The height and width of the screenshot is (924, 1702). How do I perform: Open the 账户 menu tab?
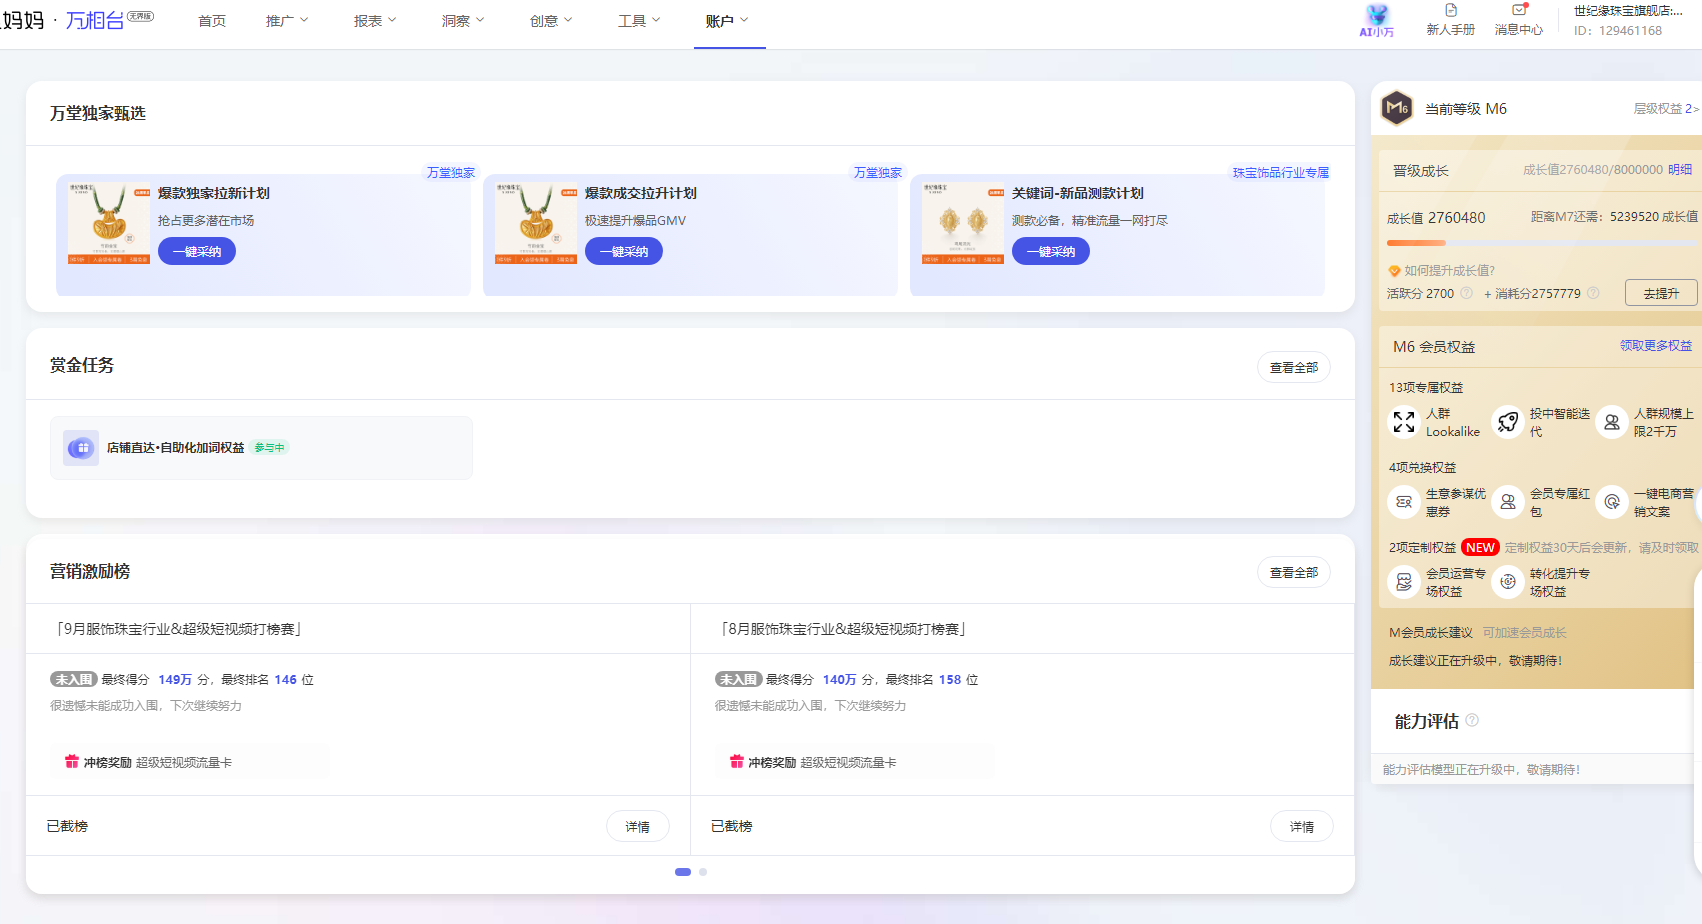[x=727, y=21]
